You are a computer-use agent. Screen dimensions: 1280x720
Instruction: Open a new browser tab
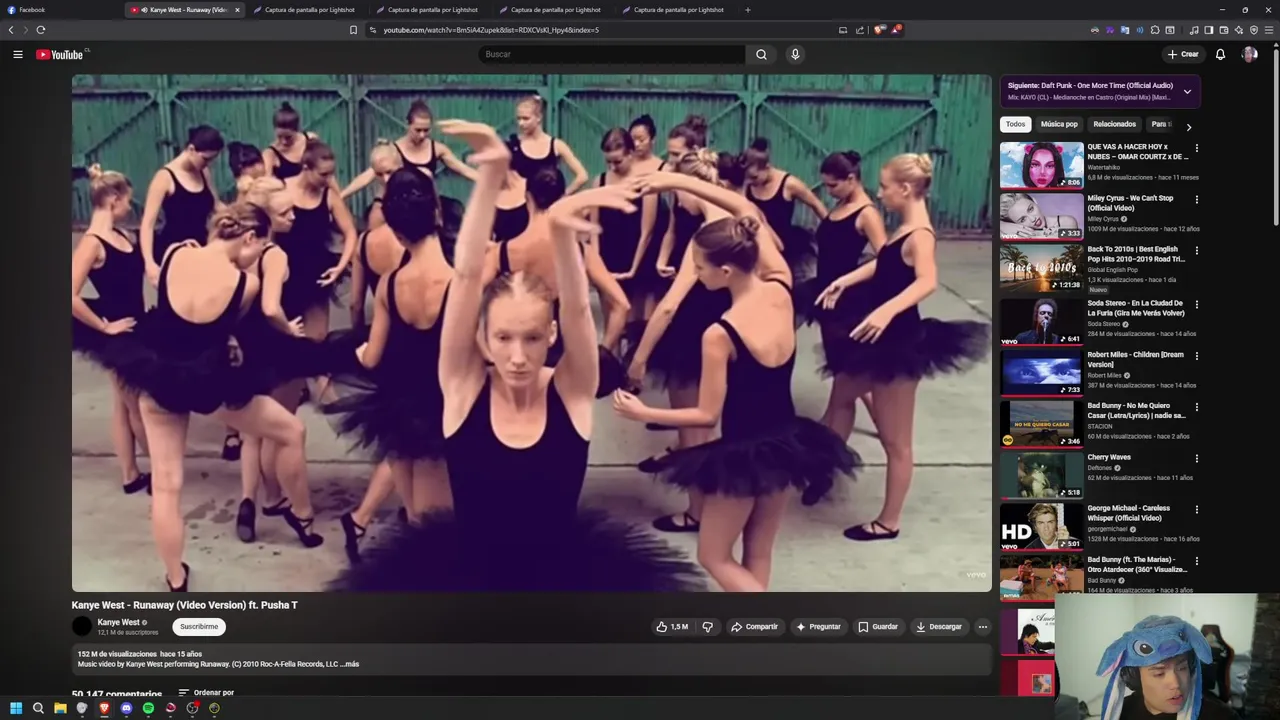click(747, 10)
